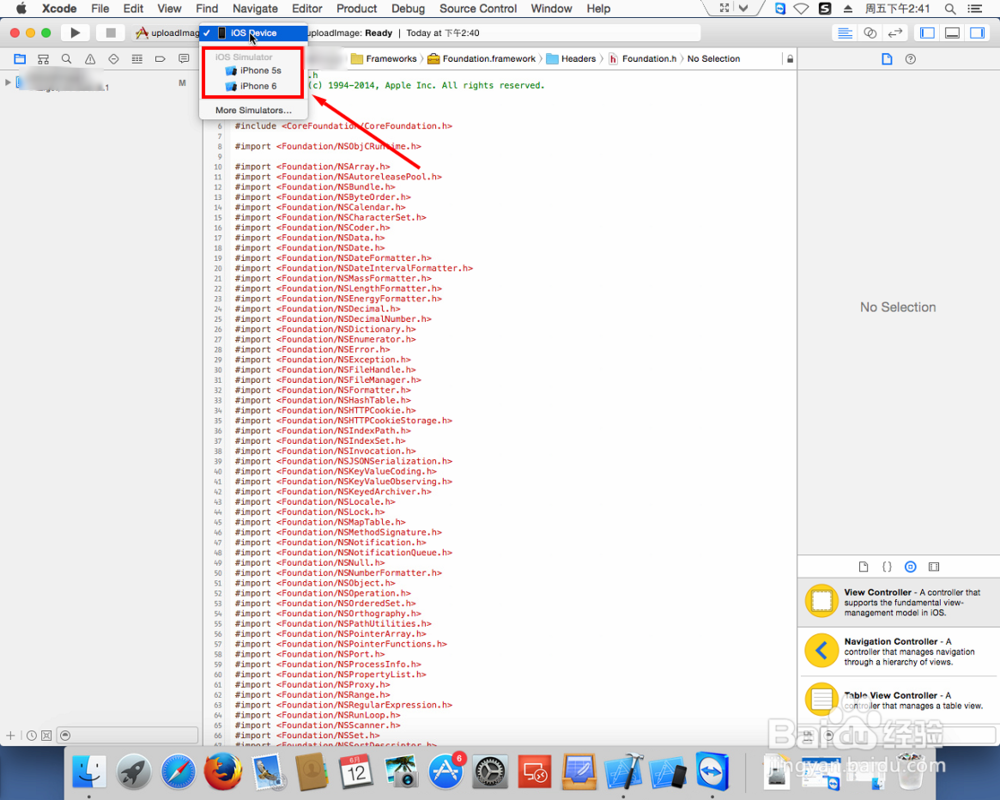
Task: Select iOS Device in destination menu
Action: tap(254, 33)
